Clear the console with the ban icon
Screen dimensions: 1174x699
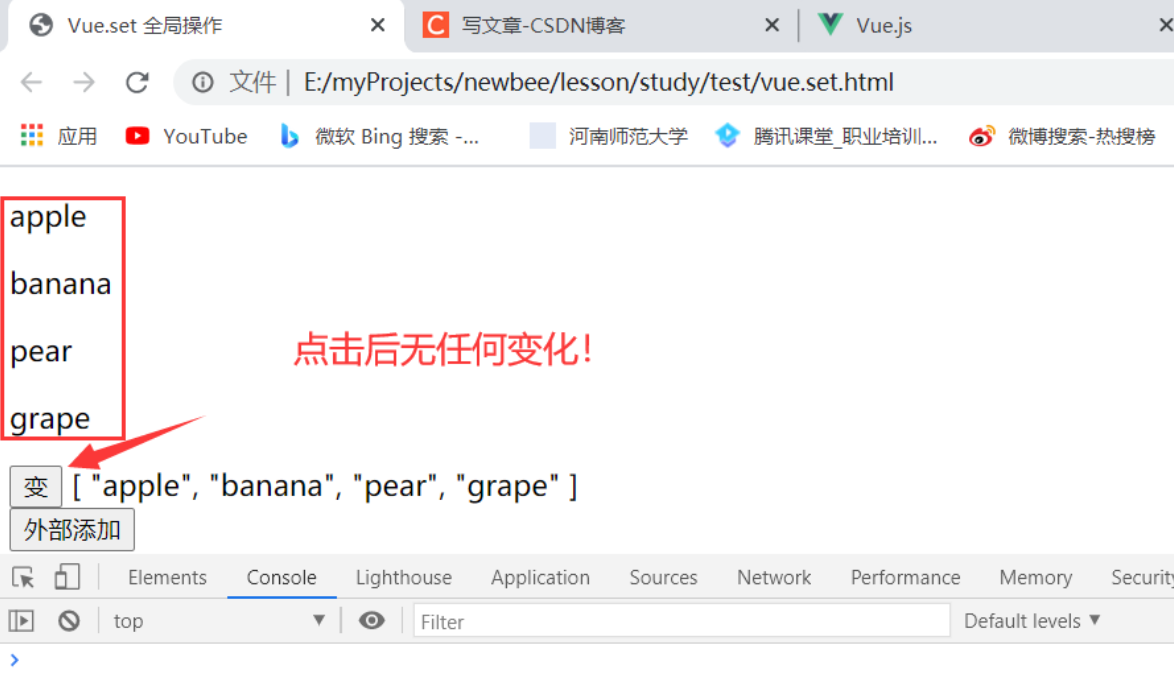pos(69,620)
